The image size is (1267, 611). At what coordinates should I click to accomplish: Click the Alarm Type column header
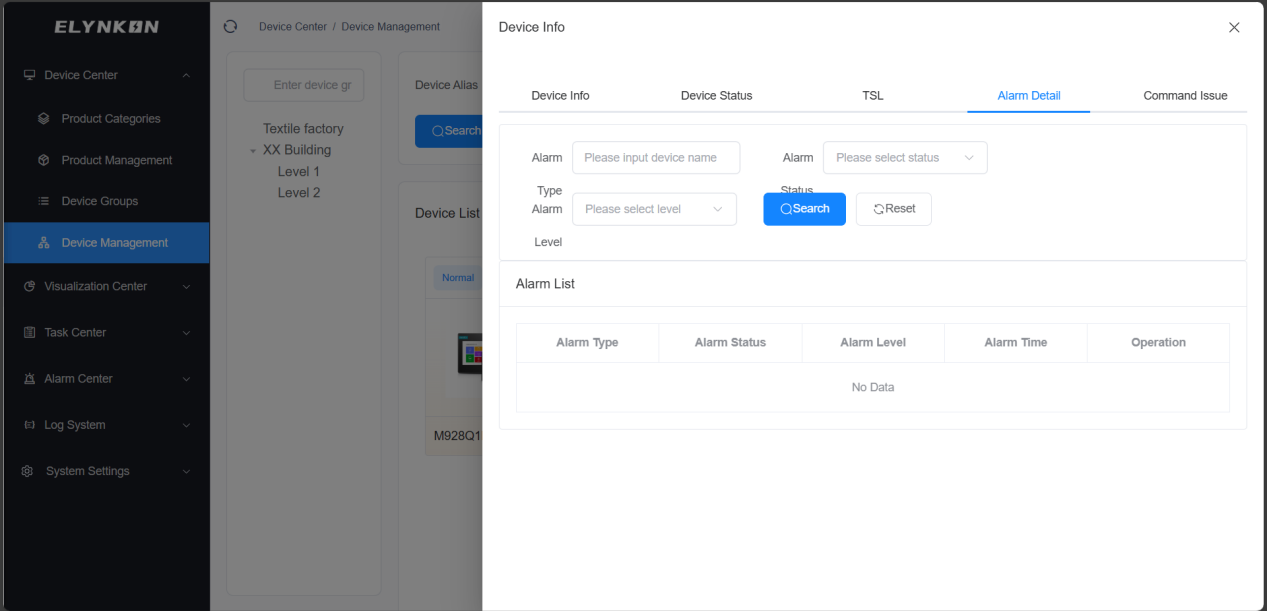(587, 342)
